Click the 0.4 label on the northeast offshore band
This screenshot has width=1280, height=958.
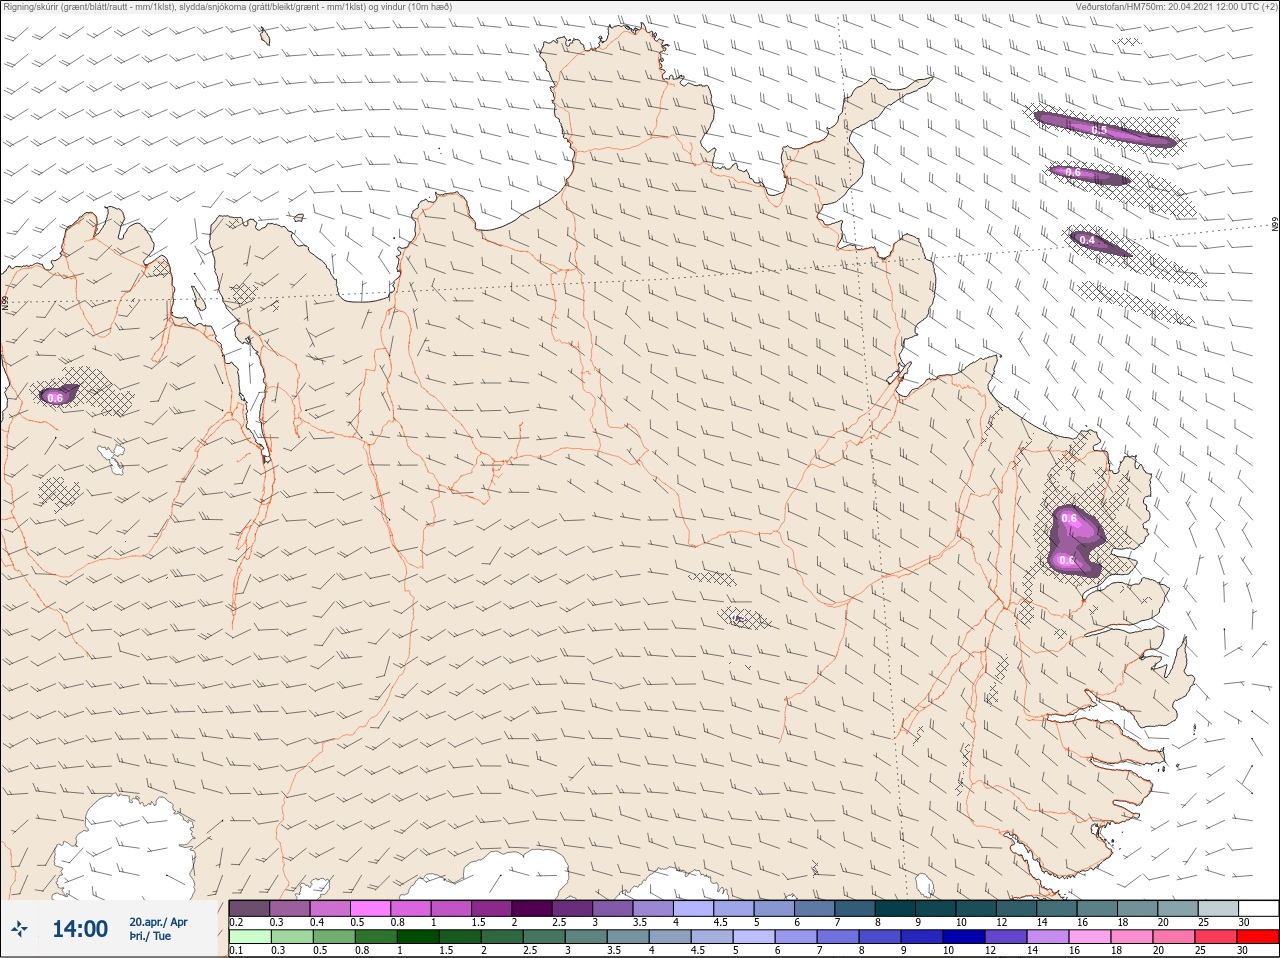[x=1087, y=241]
